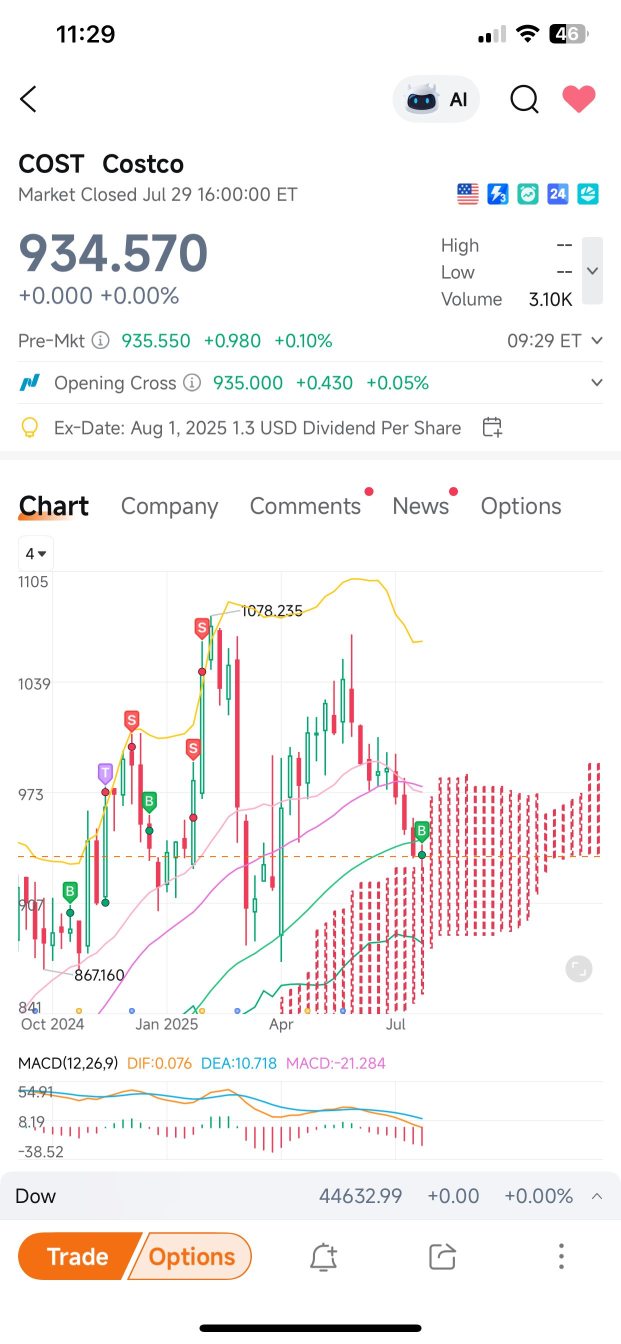This screenshot has height=1344, width=621.
Task: Tap the US flag market icon
Action: point(468,194)
